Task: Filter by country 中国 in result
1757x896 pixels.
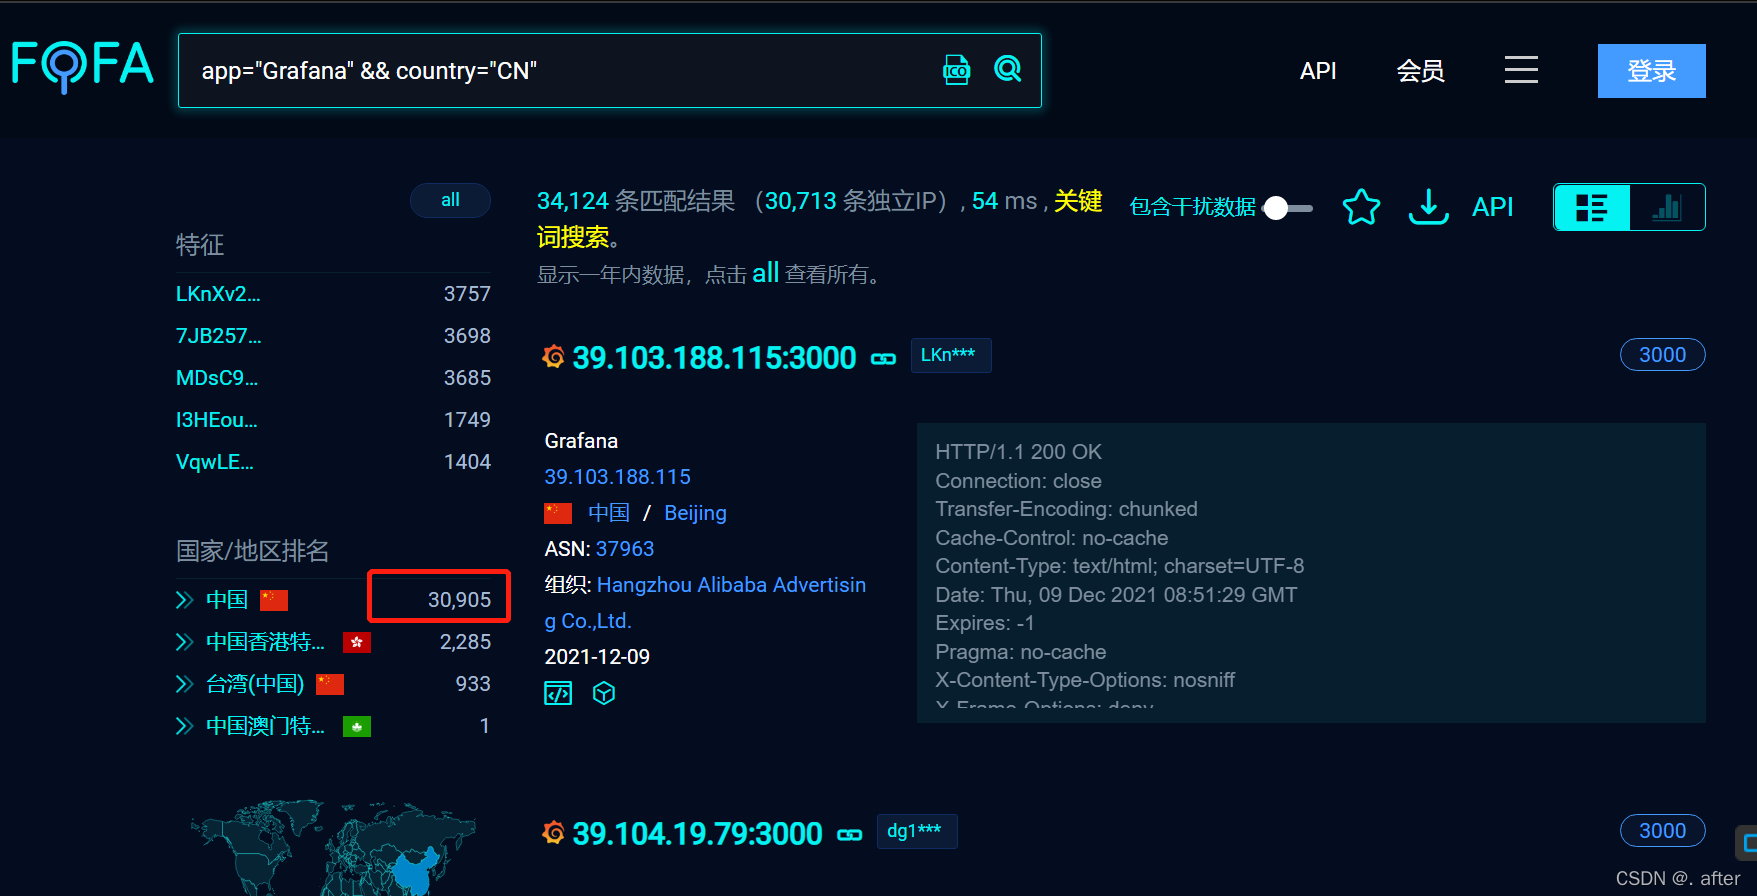Action: [x=609, y=513]
